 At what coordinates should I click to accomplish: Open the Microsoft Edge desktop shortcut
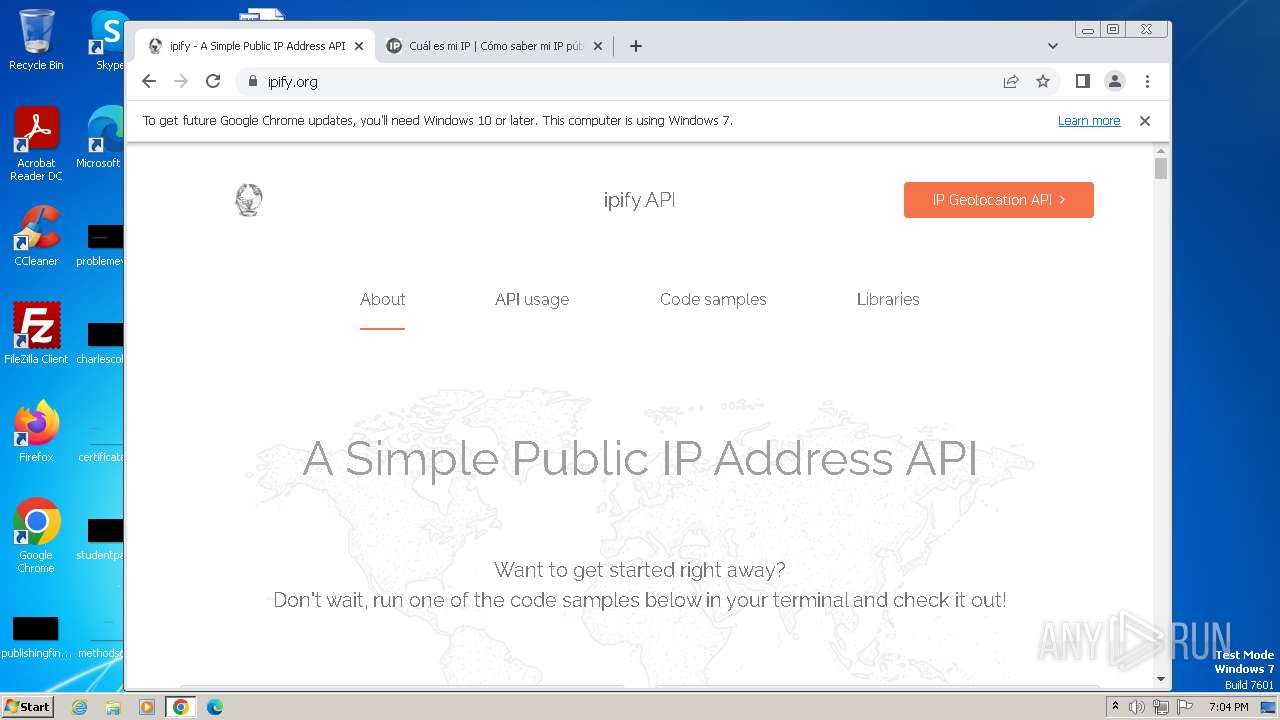tap(100, 138)
